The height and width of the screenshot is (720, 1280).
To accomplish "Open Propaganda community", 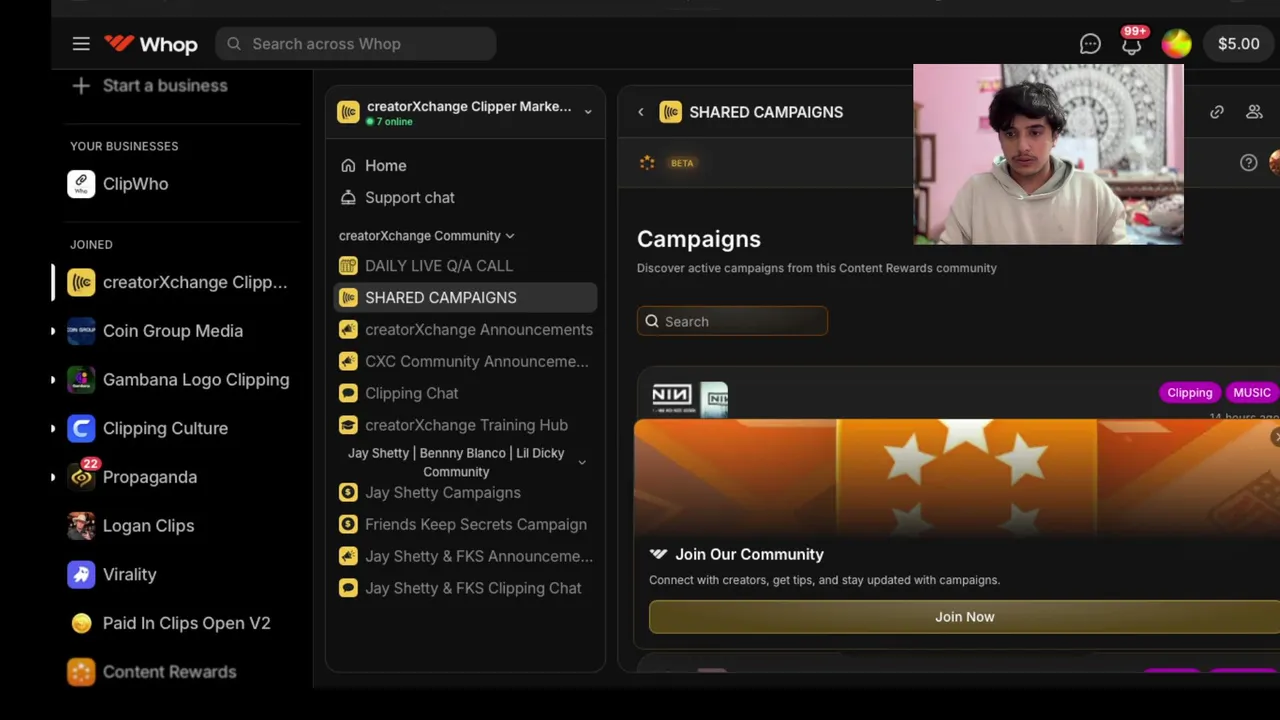I will (x=133, y=477).
